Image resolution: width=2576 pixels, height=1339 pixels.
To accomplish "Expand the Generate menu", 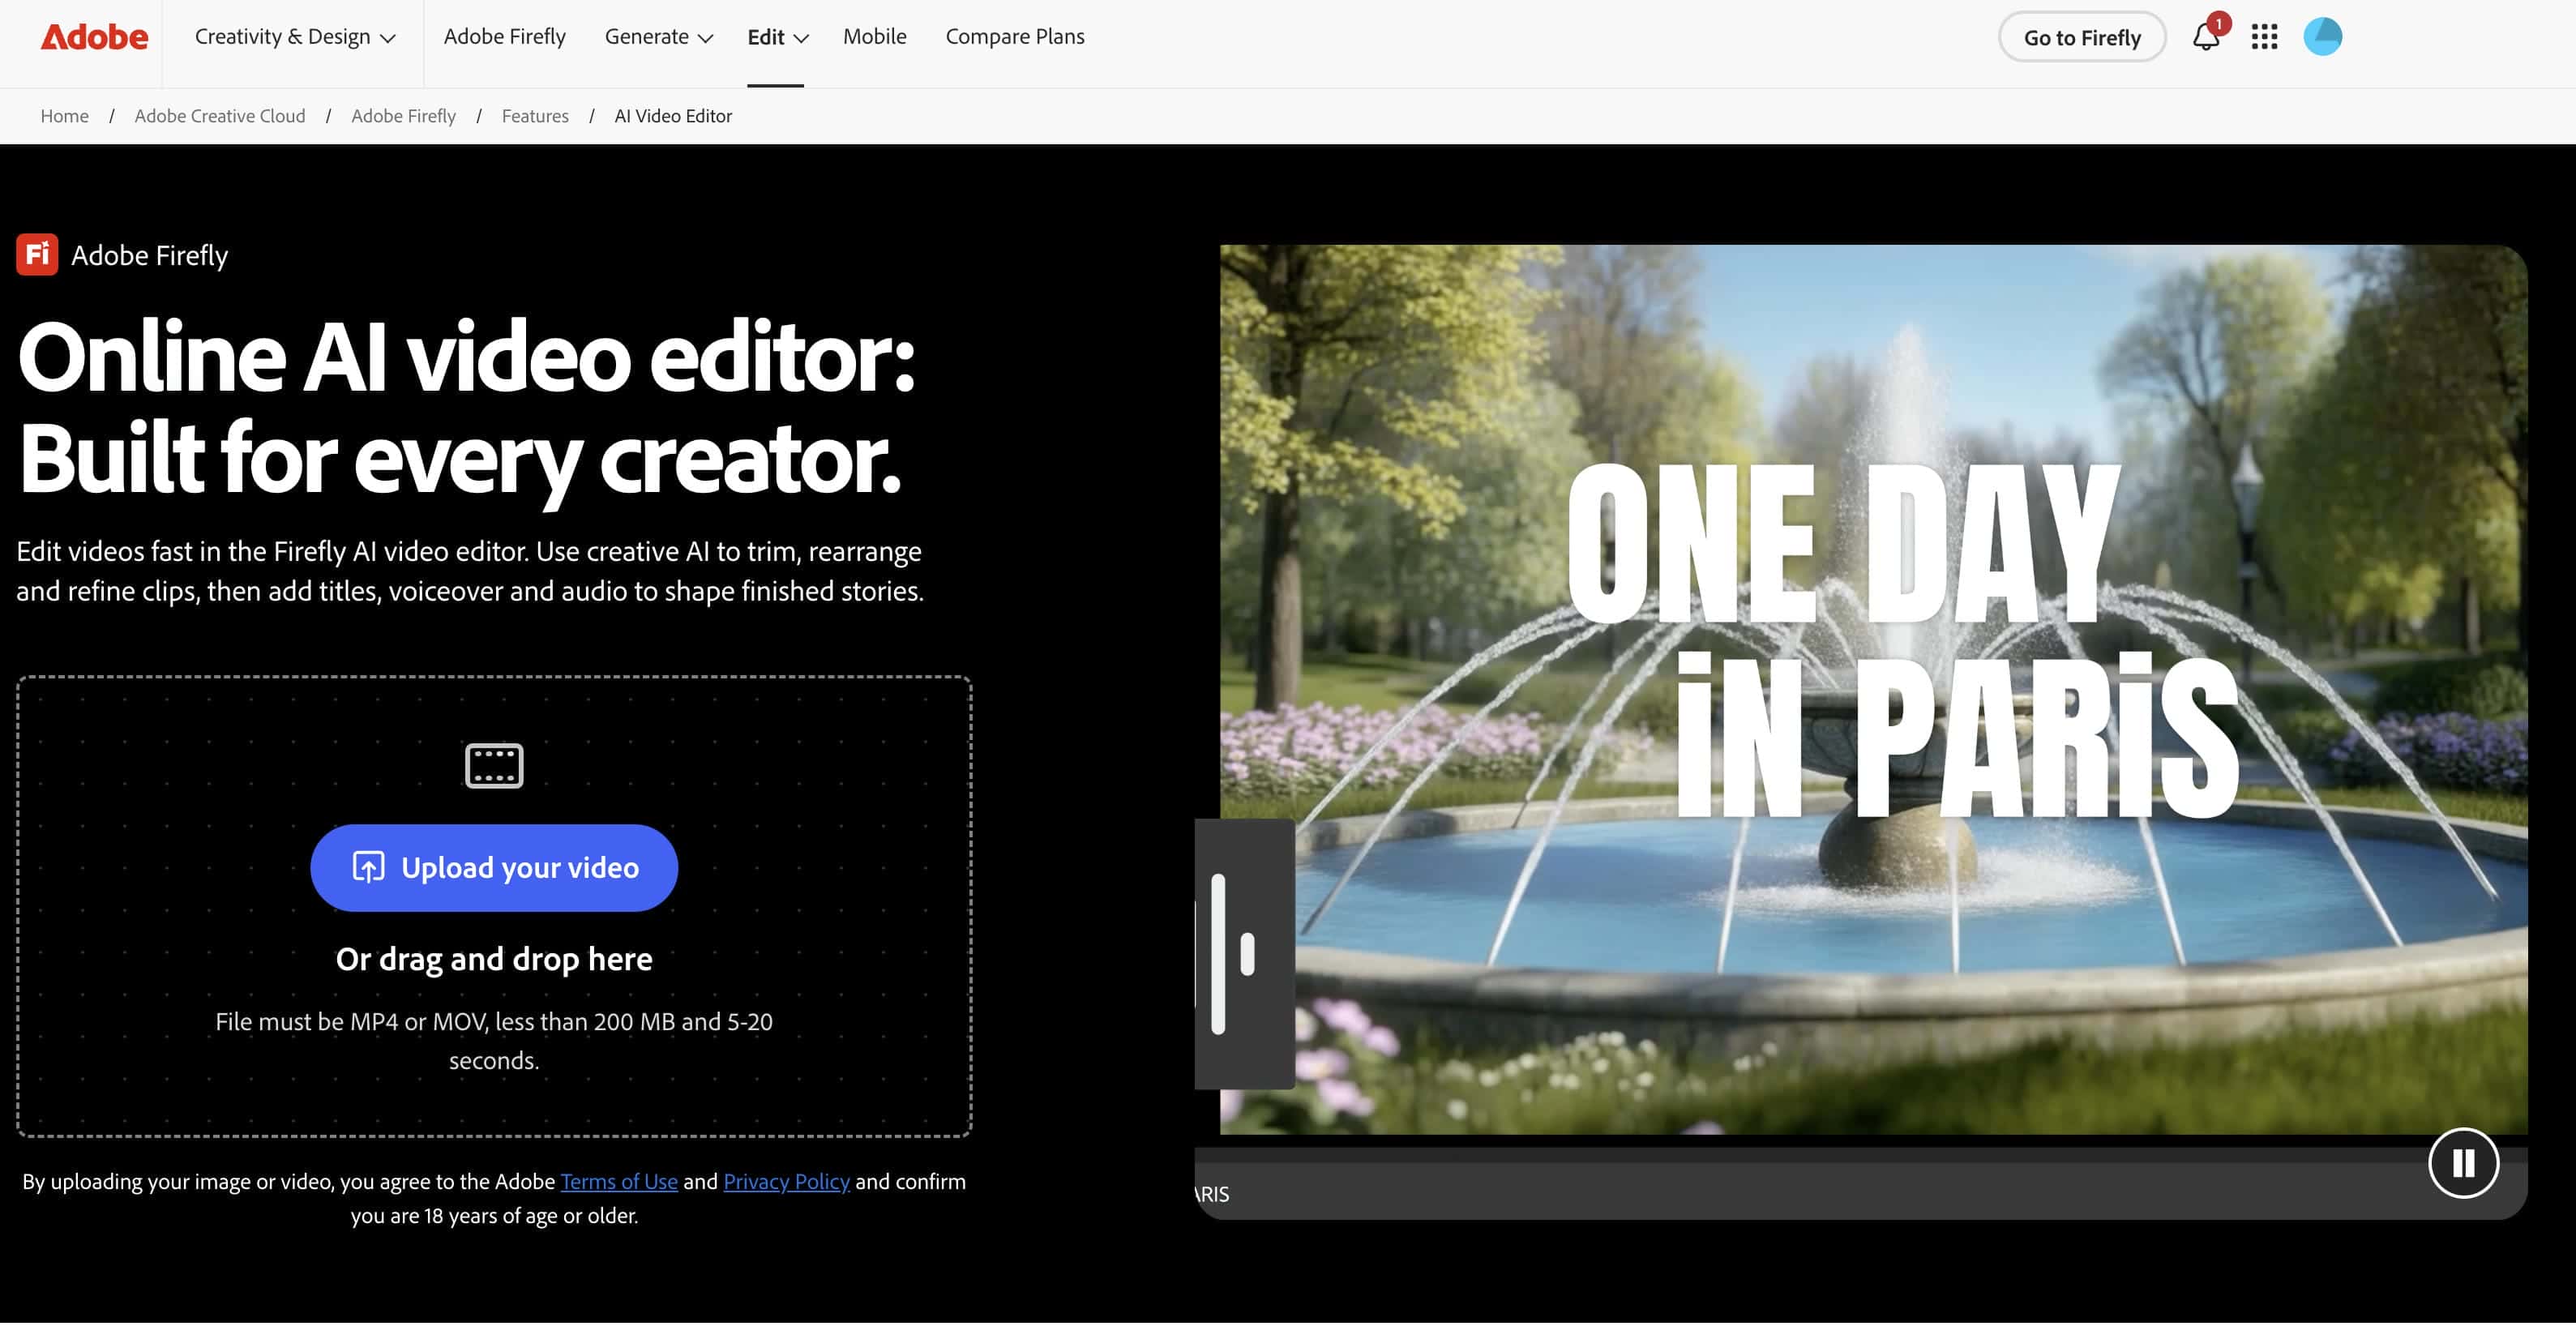I will [658, 37].
